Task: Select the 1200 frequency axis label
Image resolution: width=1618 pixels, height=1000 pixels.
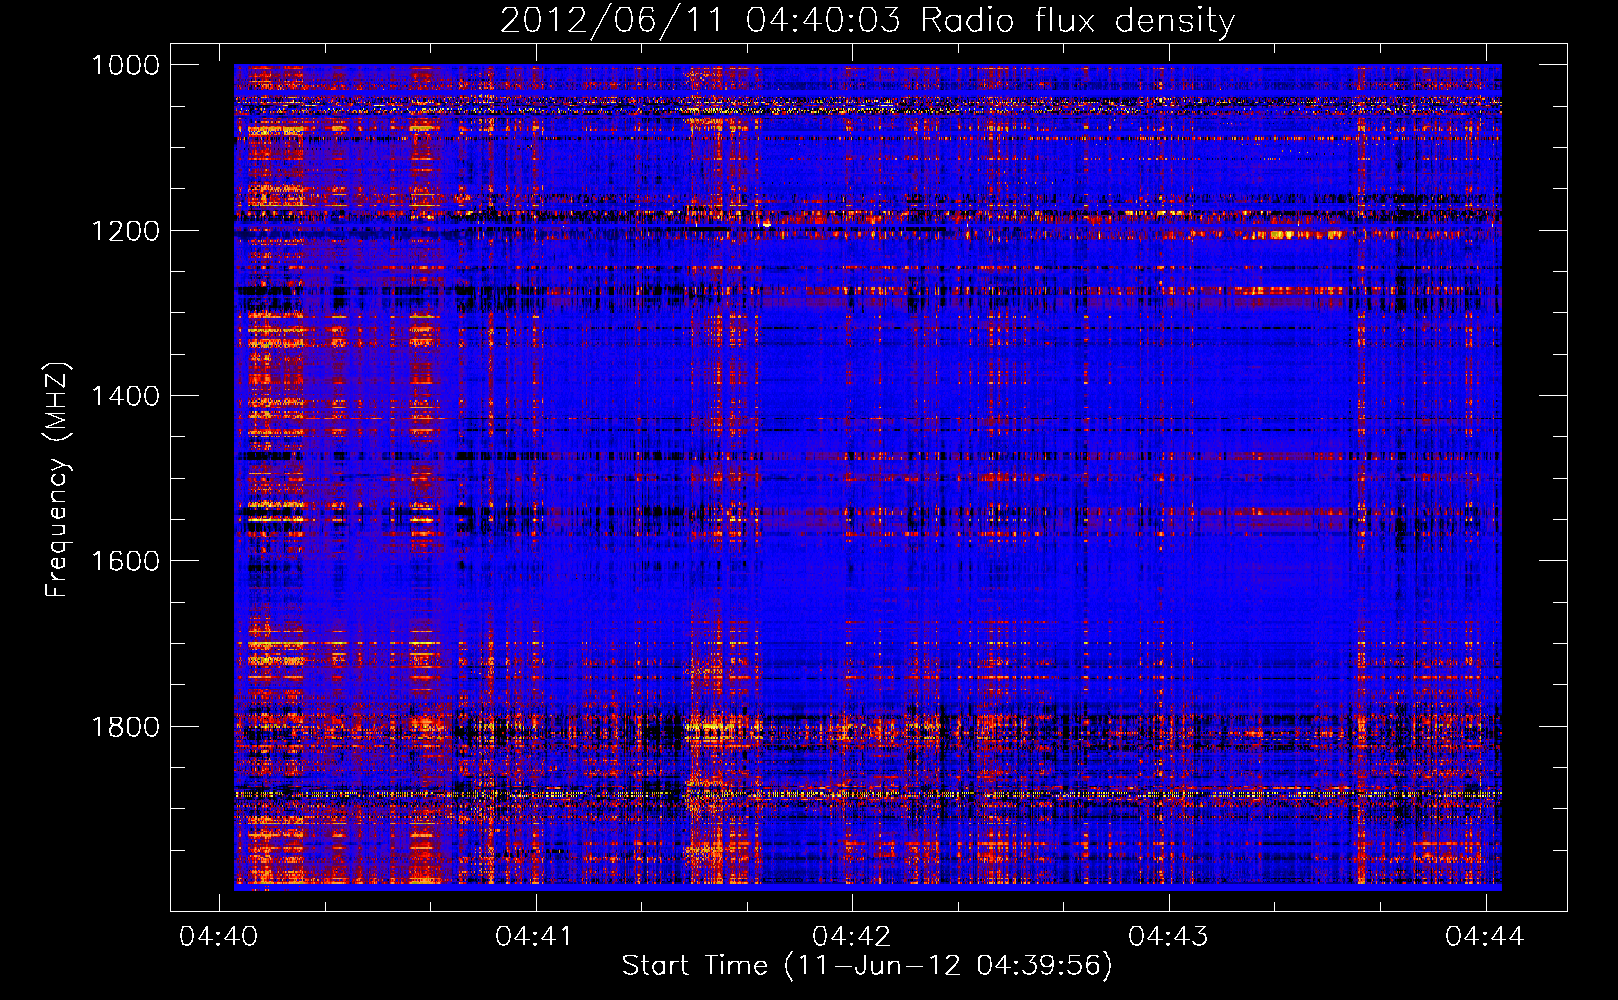Action: tap(126, 231)
